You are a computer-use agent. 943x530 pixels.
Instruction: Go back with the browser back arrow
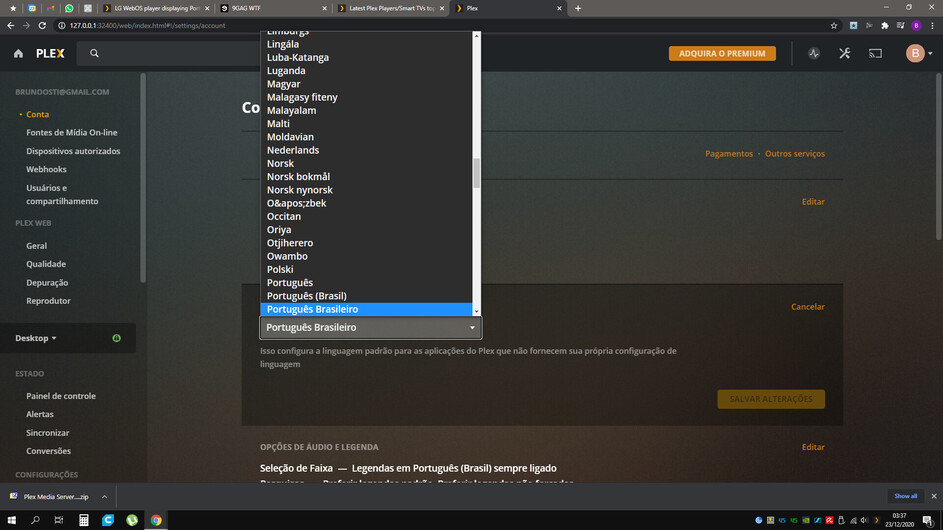pos(10,25)
